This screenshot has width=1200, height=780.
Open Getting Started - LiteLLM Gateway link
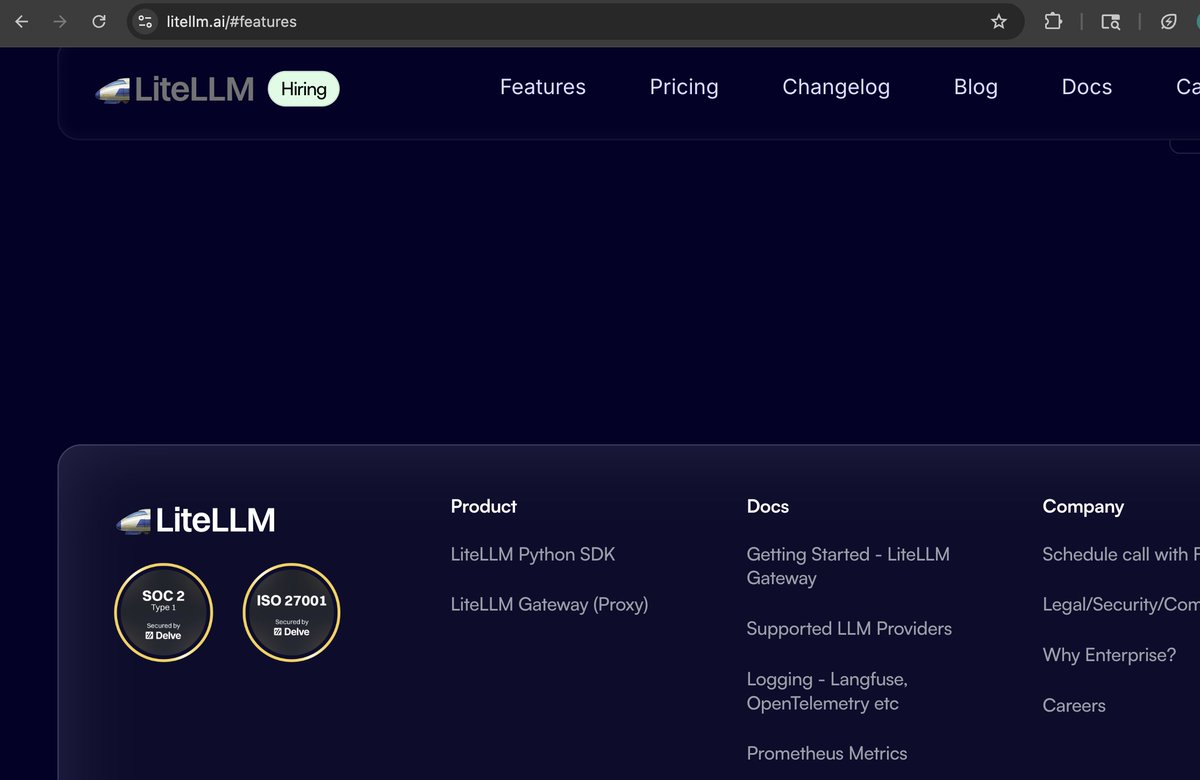(848, 566)
